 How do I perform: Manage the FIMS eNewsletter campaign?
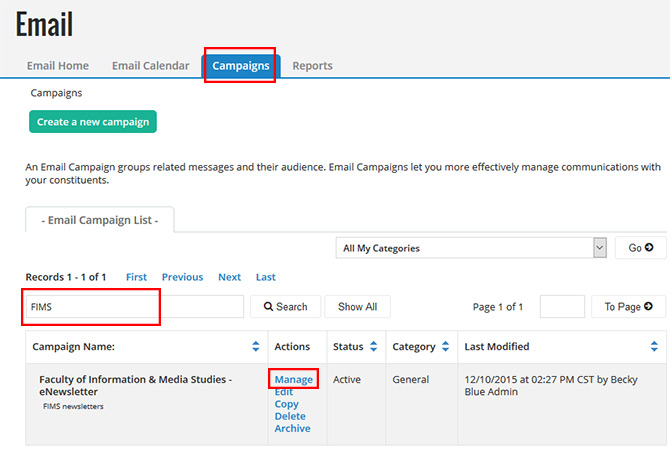tap(294, 380)
